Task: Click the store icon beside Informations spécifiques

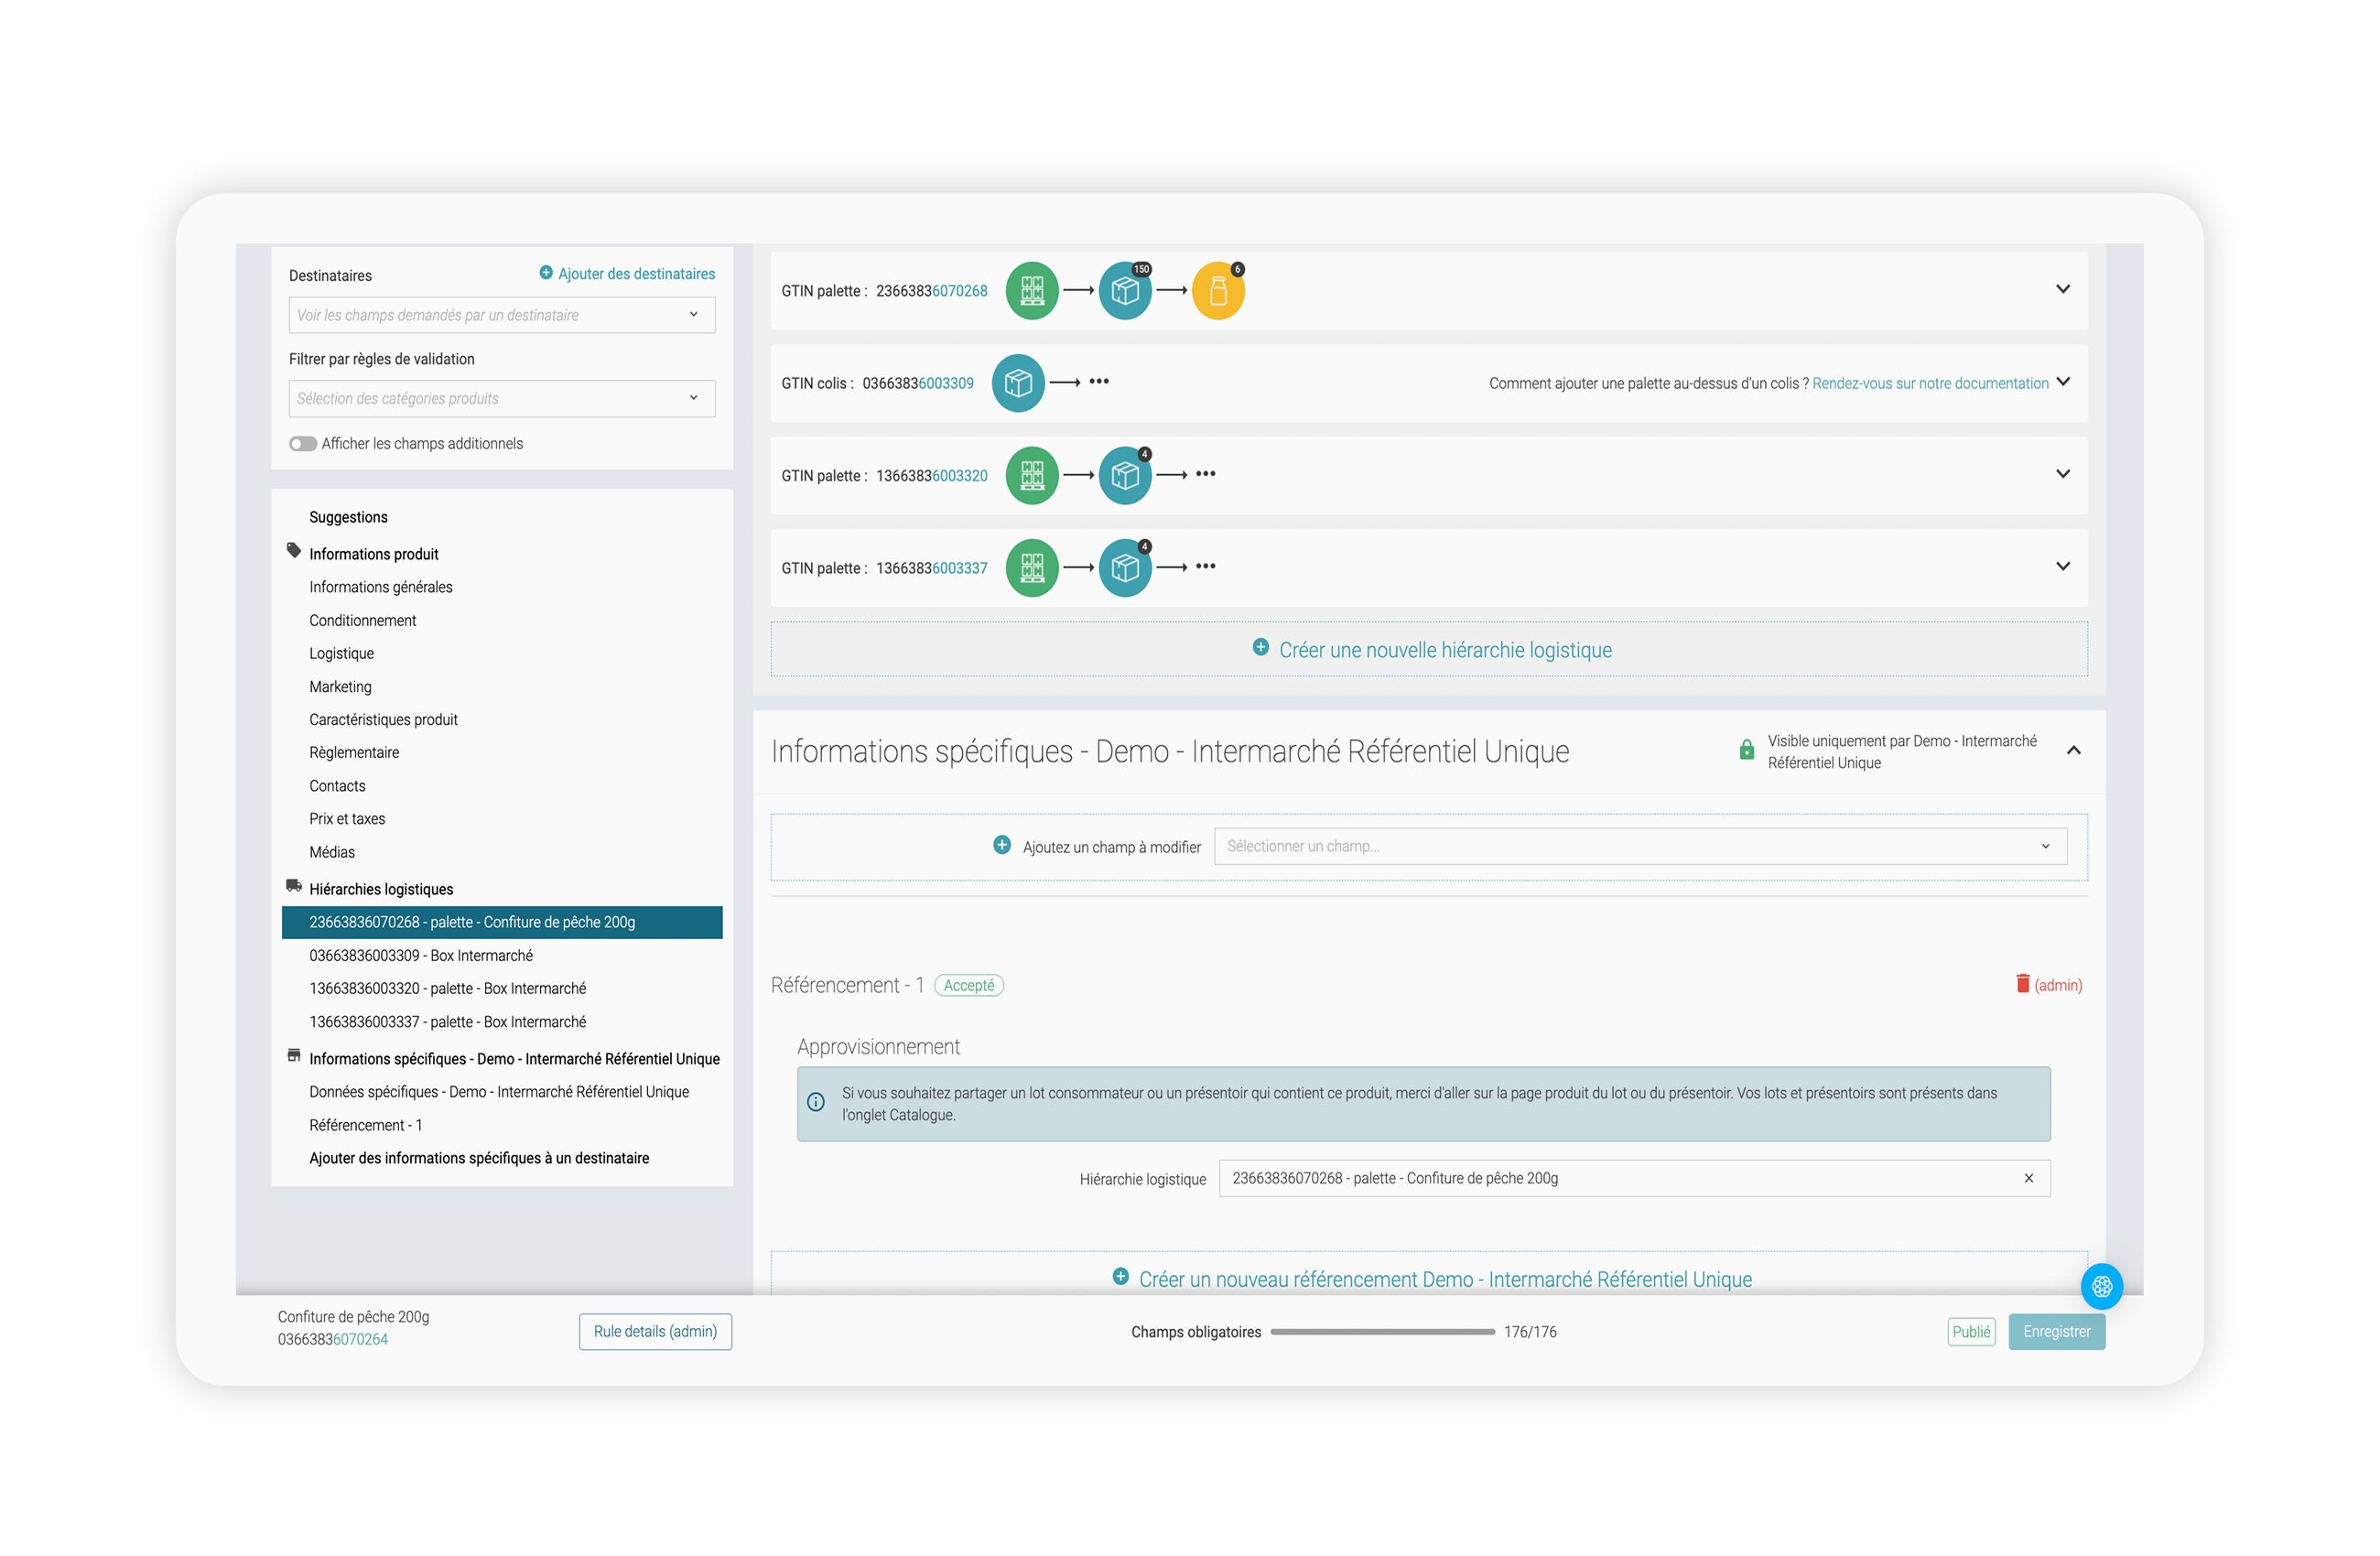Action: tap(294, 1056)
